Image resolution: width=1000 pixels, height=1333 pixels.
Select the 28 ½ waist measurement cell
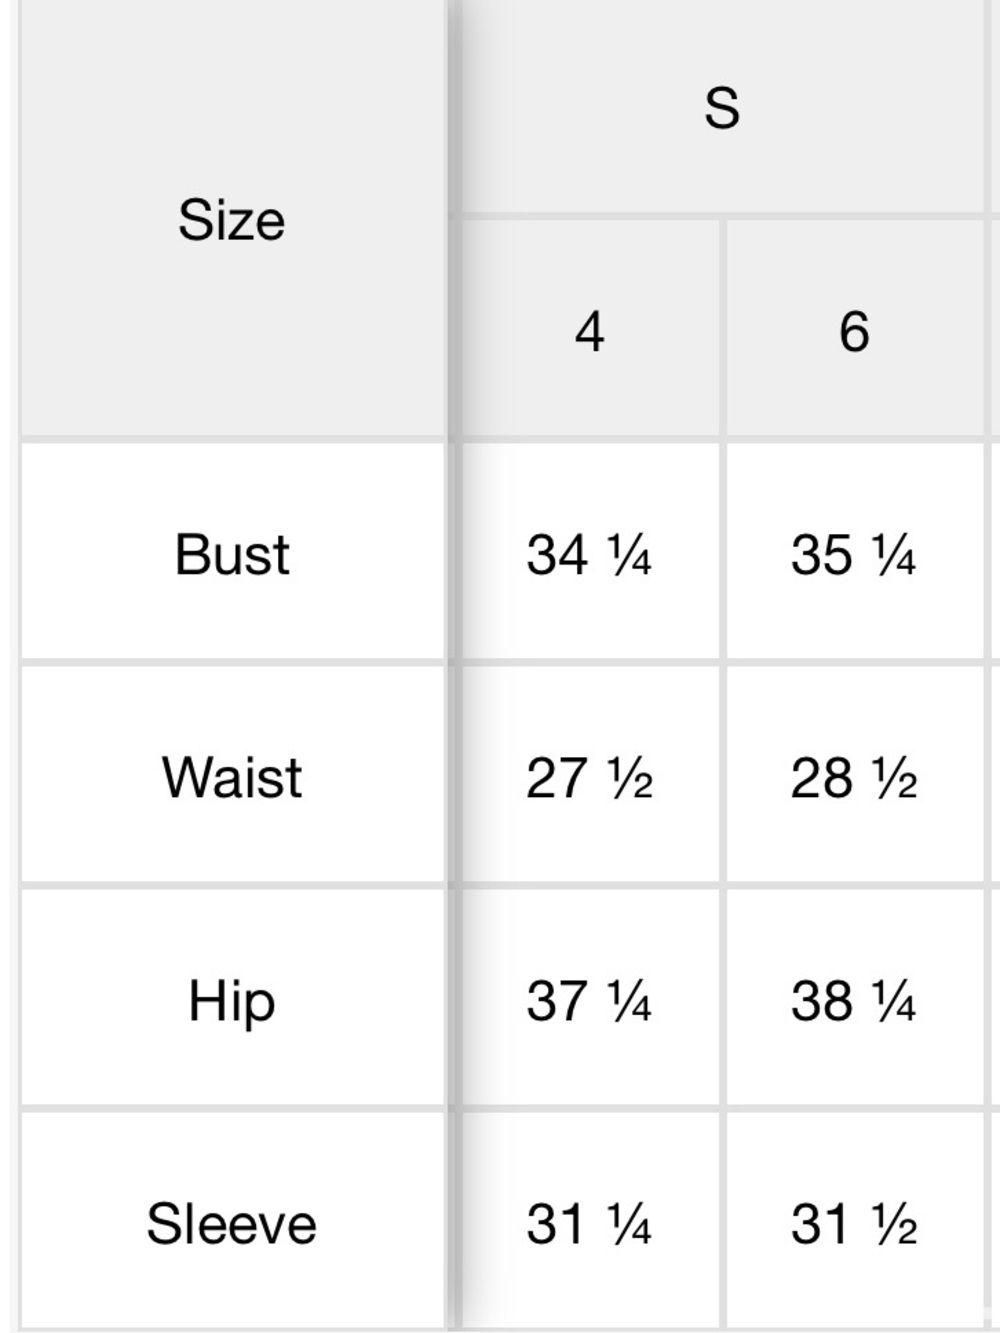(x=855, y=776)
